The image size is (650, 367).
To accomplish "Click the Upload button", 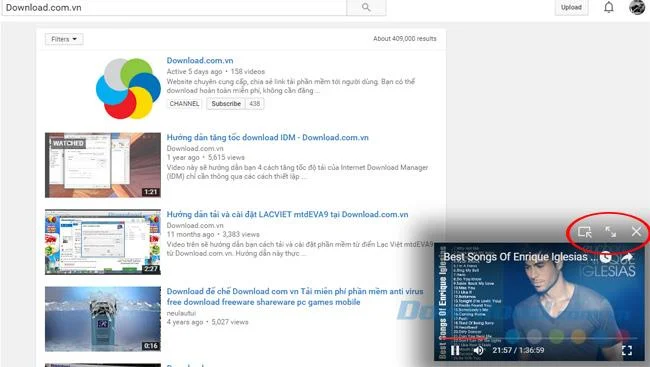I will [x=571, y=7].
